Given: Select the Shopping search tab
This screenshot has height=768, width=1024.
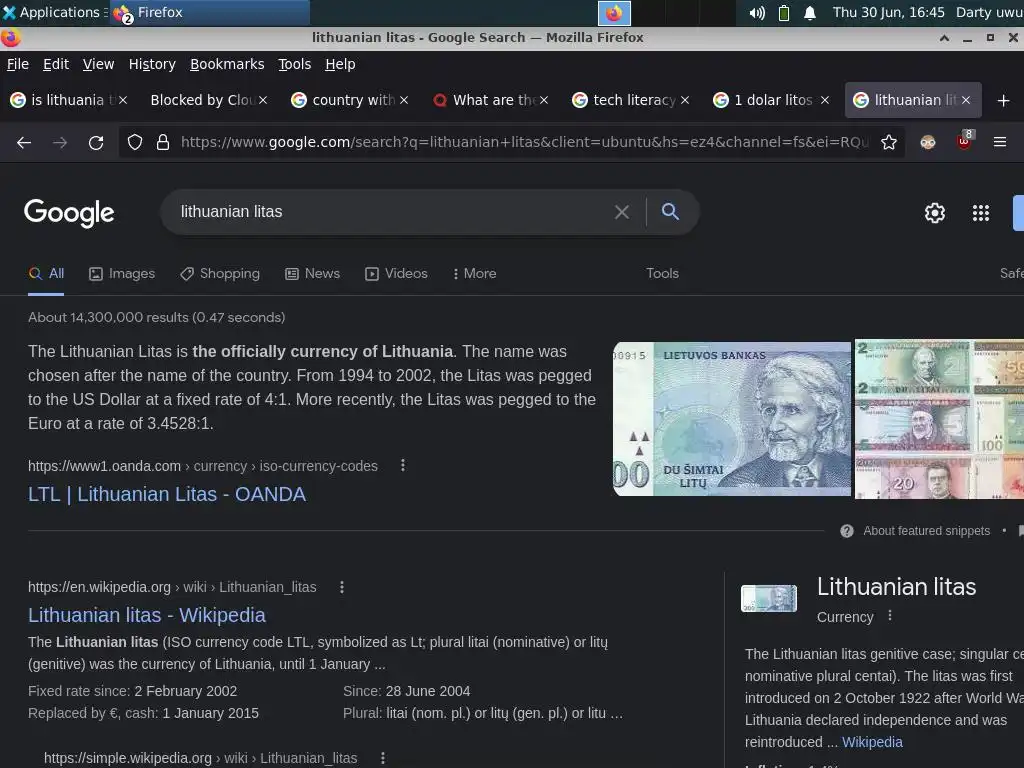Looking at the screenshot, I should pyautogui.click(x=220, y=274).
